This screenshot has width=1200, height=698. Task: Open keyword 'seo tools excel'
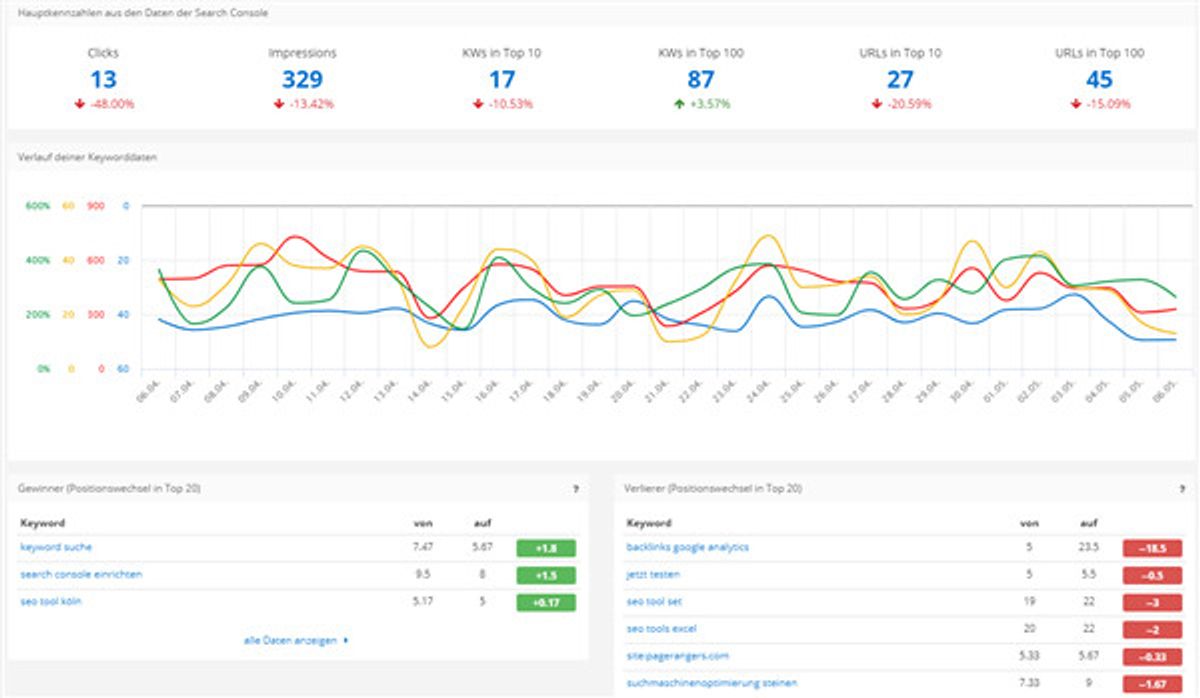click(x=661, y=628)
